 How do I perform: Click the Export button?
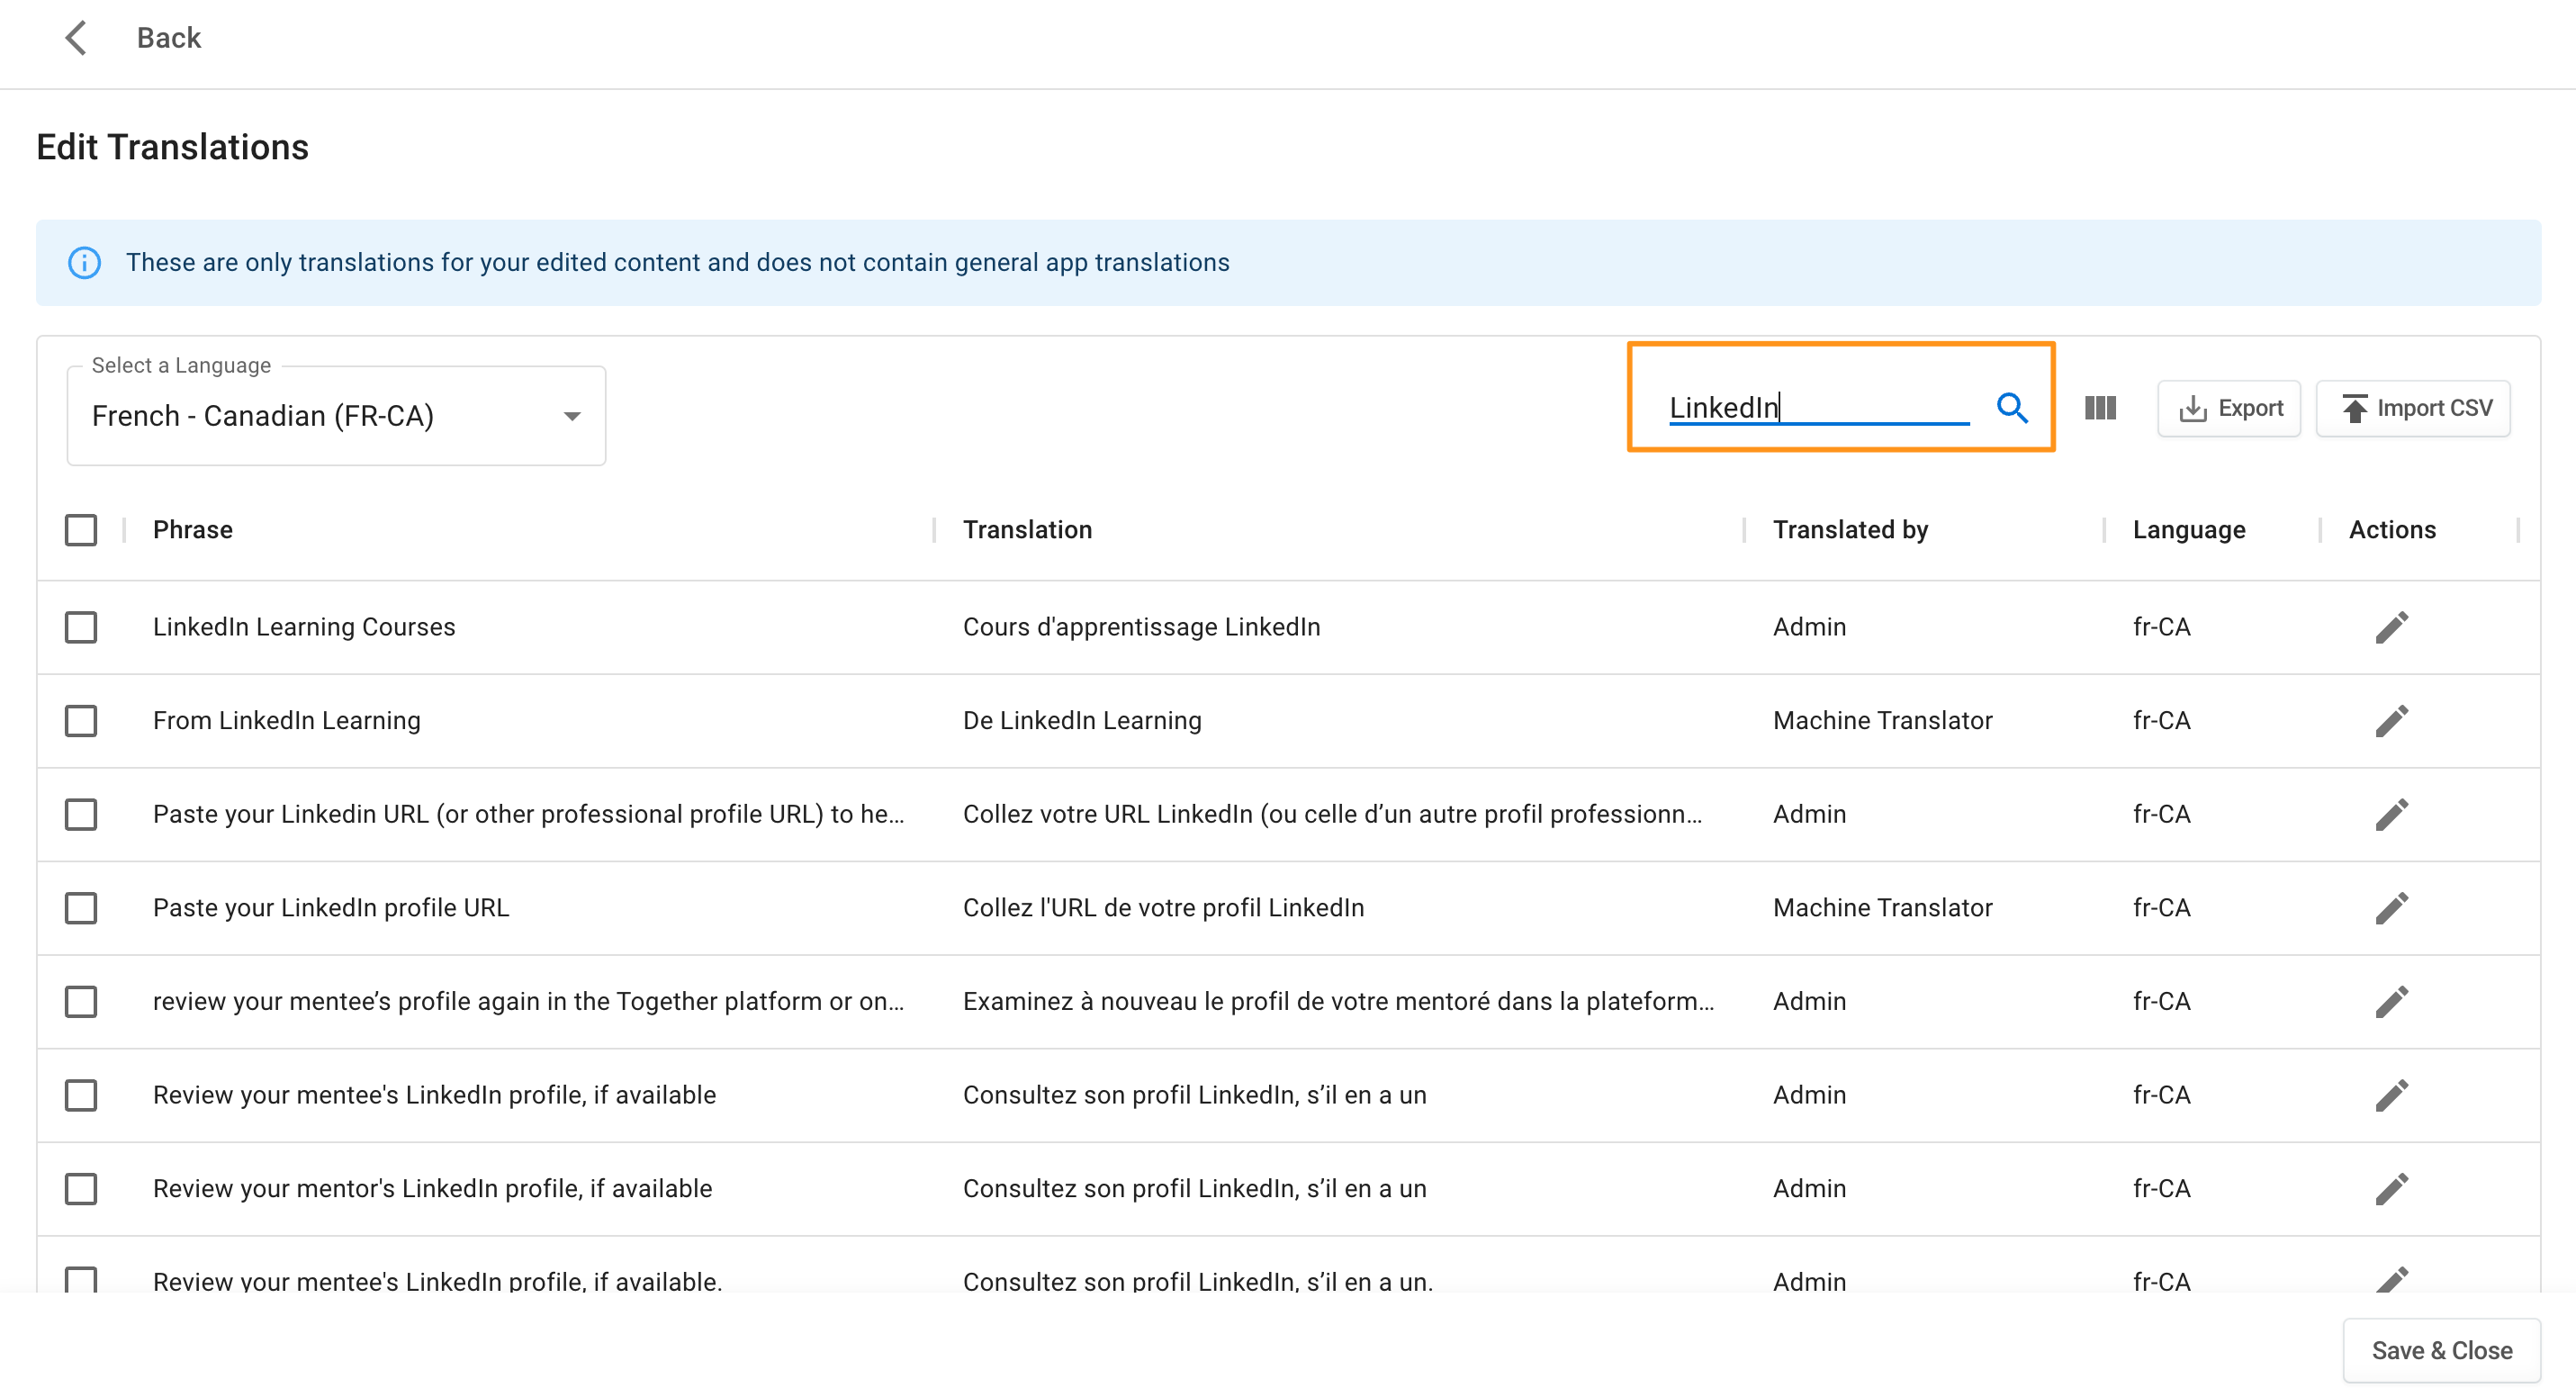2228,408
